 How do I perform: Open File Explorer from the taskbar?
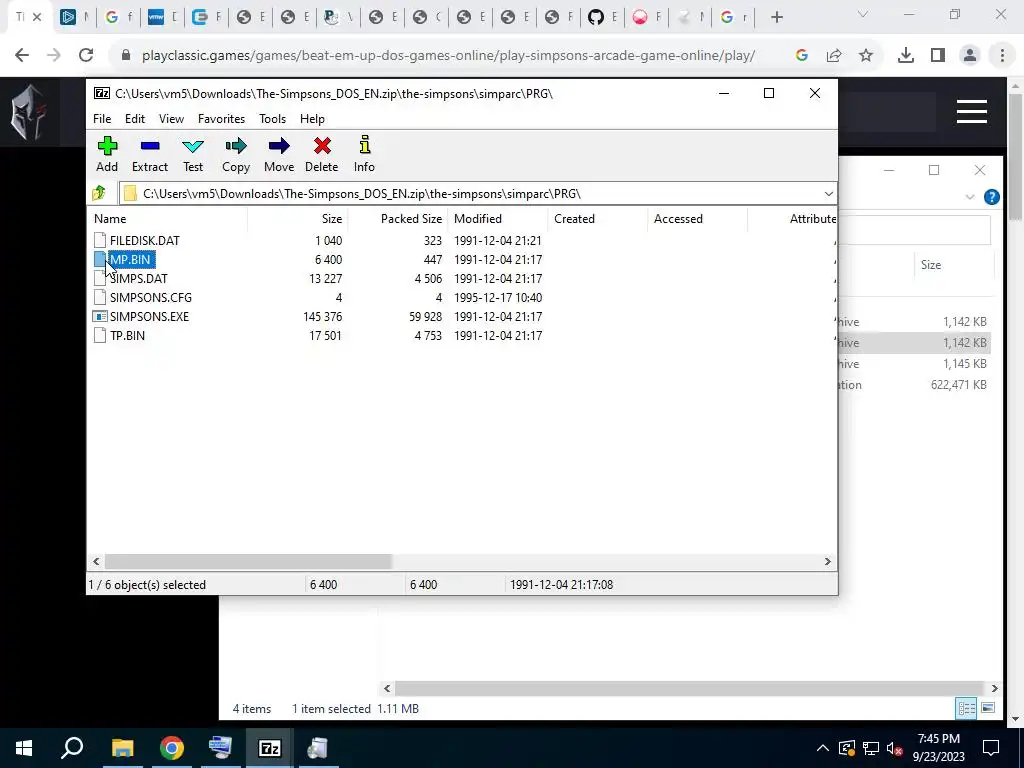122,748
